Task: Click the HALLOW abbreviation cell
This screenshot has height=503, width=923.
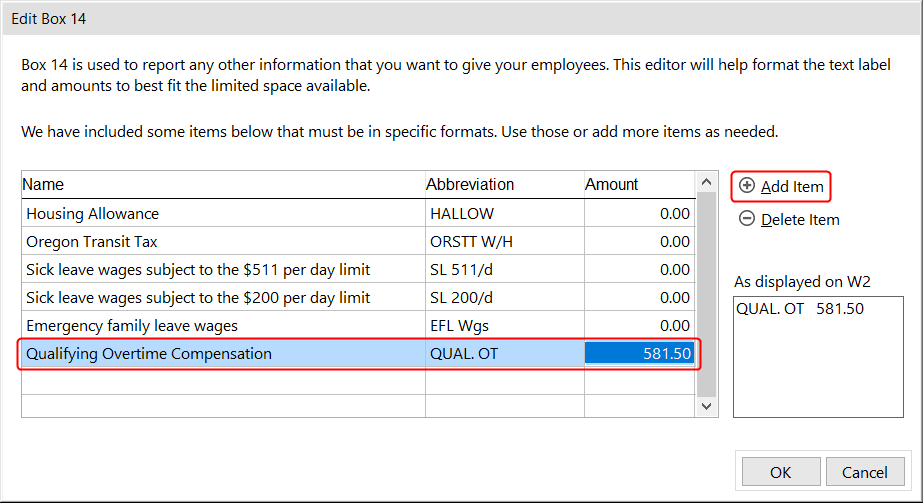Action: [503, 214]
